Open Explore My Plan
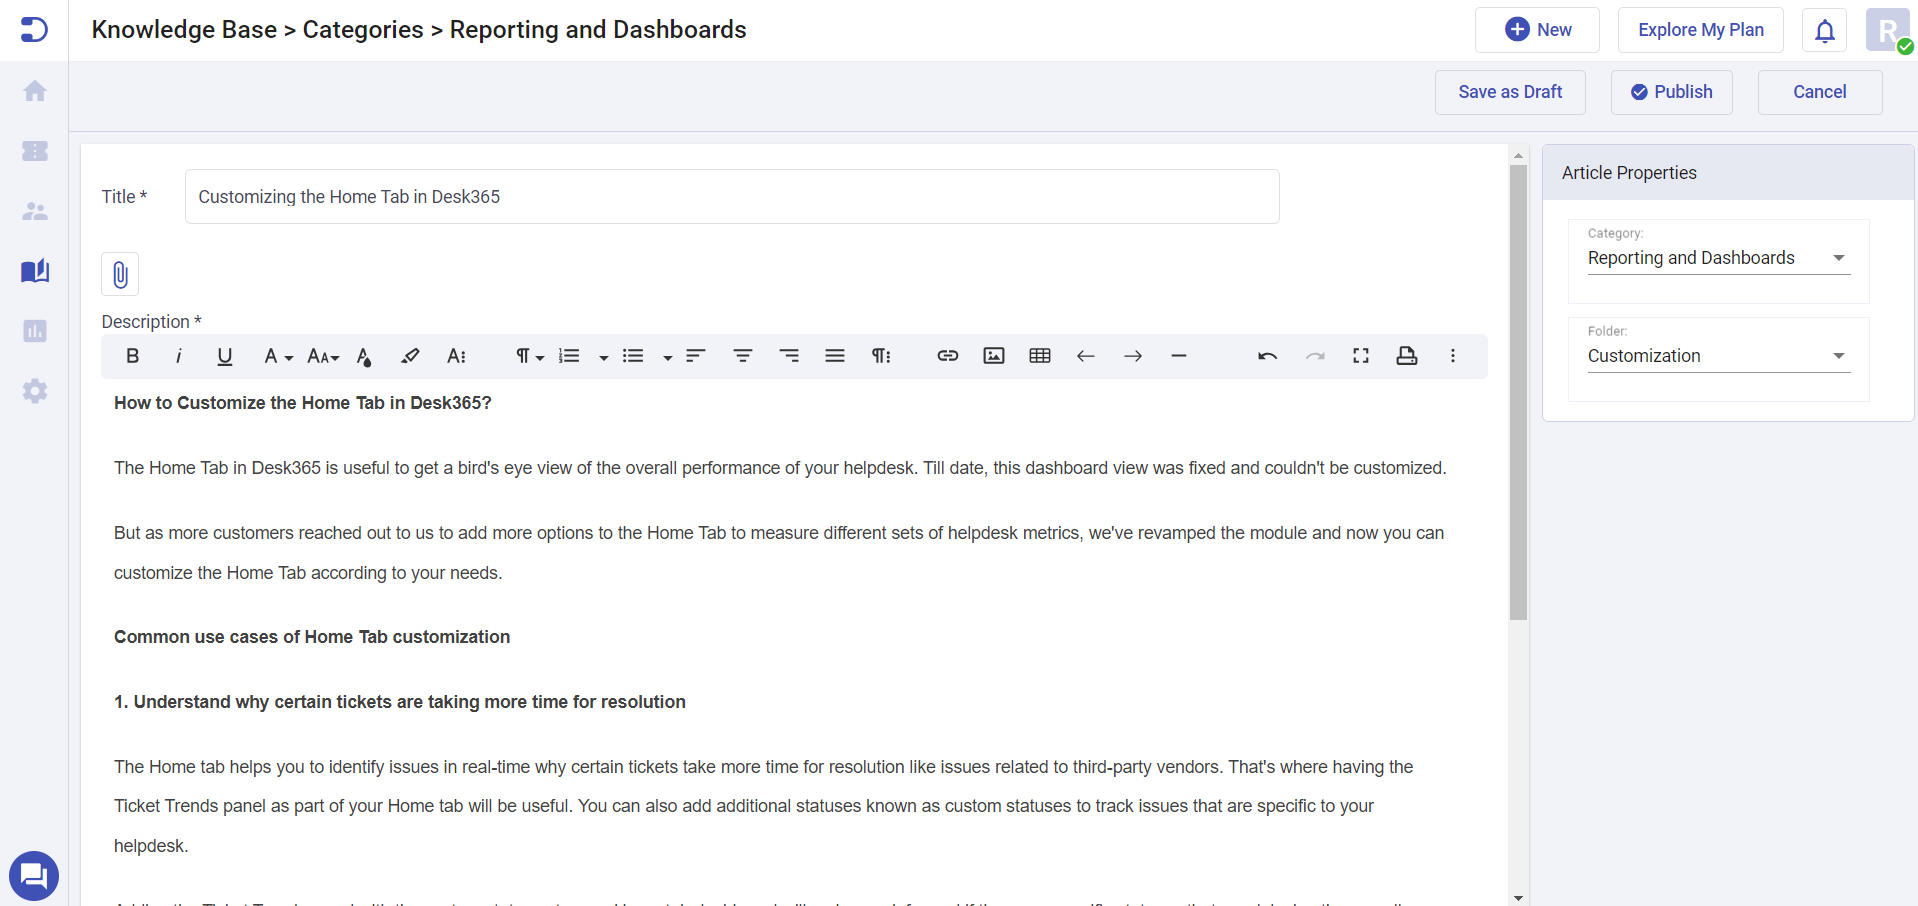Viewport: 1918px width, 906px height. coord(1700,30)
